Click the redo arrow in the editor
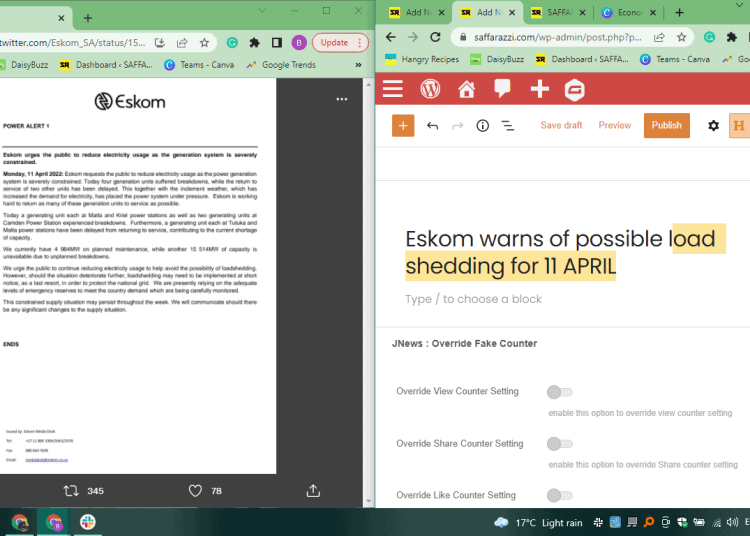 tap(458, 126)
